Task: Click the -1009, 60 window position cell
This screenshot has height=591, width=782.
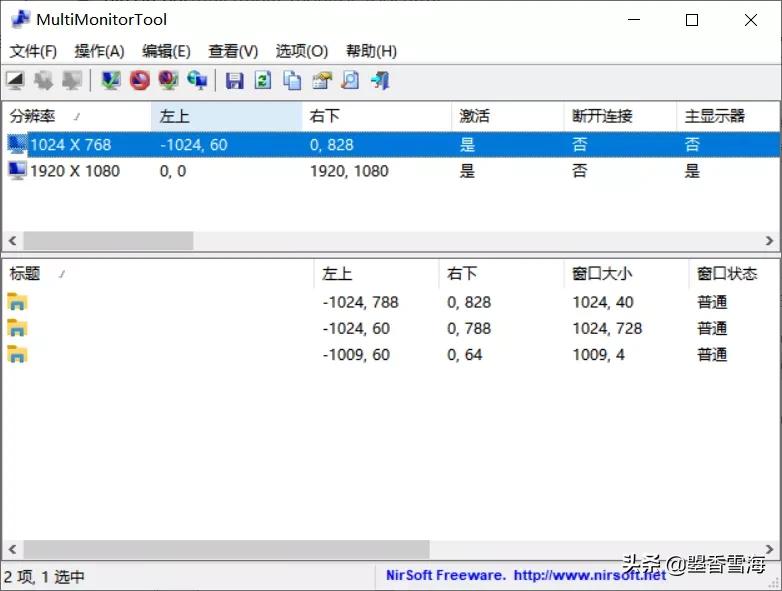Action: 356,354
